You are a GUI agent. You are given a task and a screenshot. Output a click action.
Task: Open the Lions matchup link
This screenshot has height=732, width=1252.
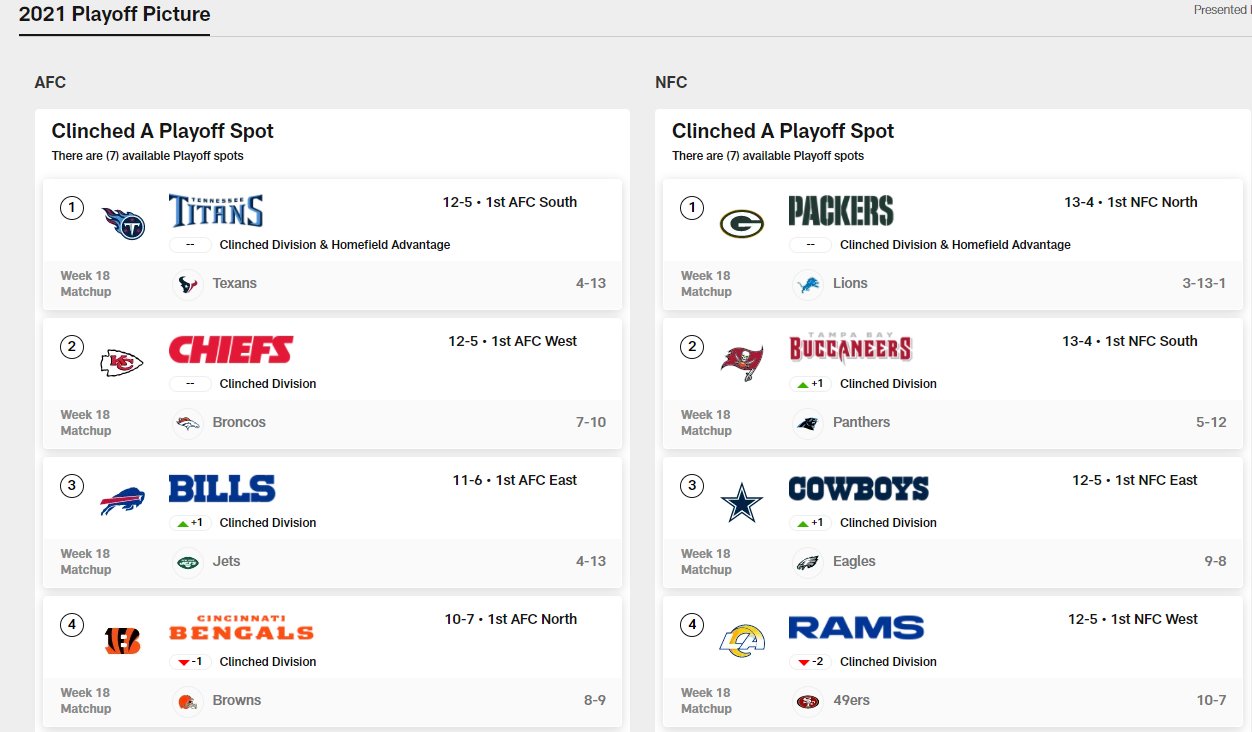pos(850,284)
